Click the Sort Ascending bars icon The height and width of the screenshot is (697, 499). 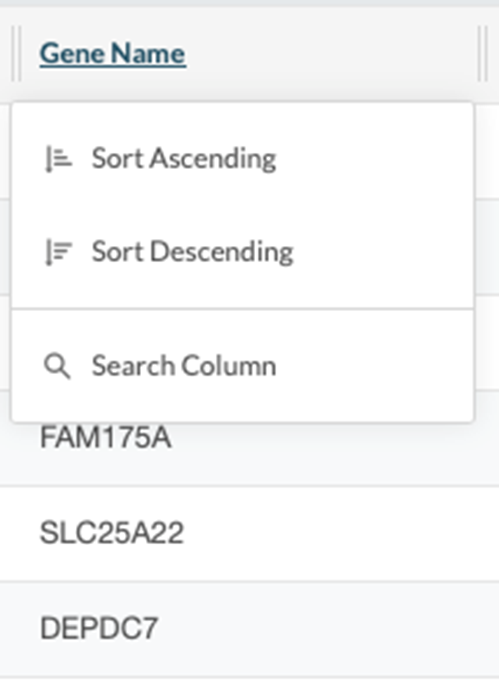point(58,159)
